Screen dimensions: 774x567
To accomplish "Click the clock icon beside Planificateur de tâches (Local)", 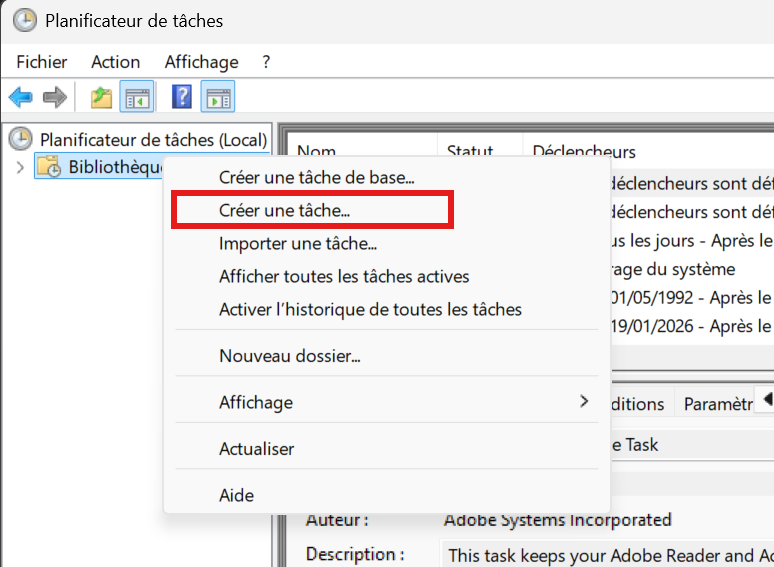I will pos(21,139).
